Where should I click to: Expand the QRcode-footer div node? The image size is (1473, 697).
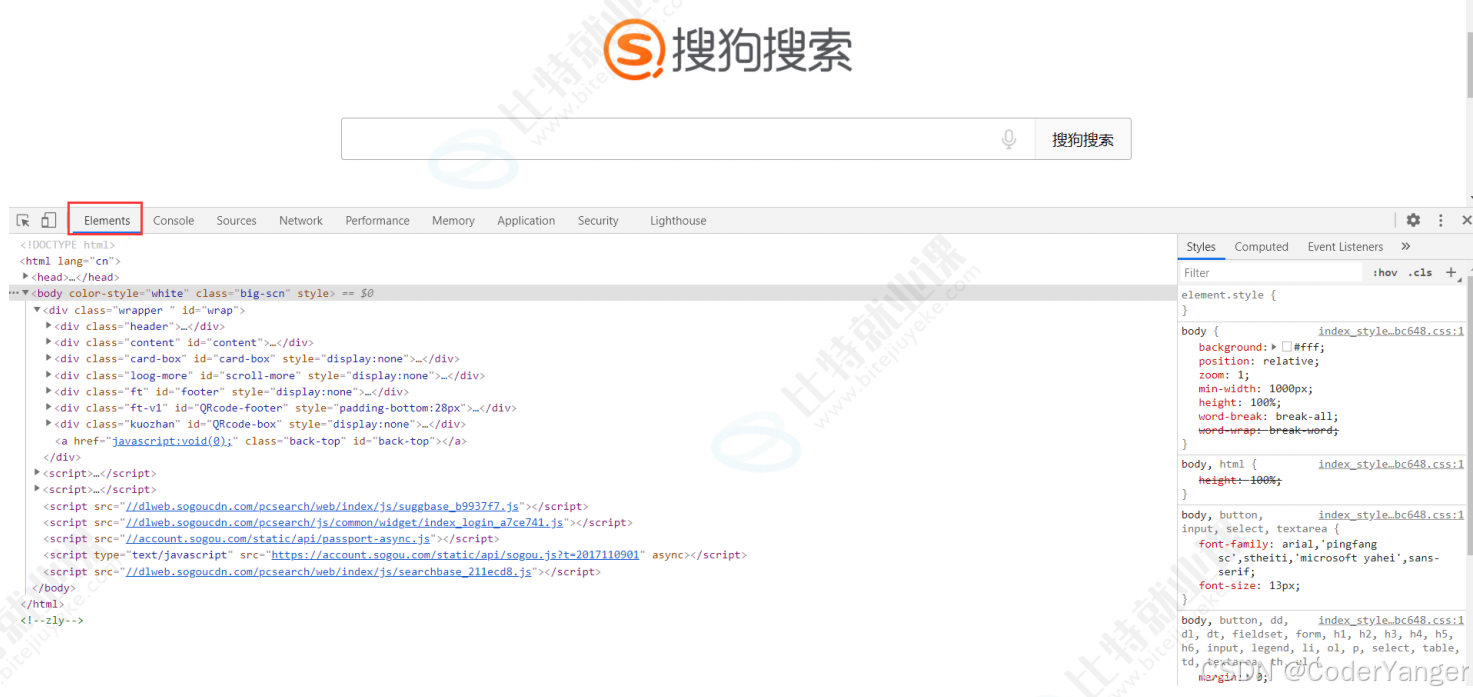(49, 408)
